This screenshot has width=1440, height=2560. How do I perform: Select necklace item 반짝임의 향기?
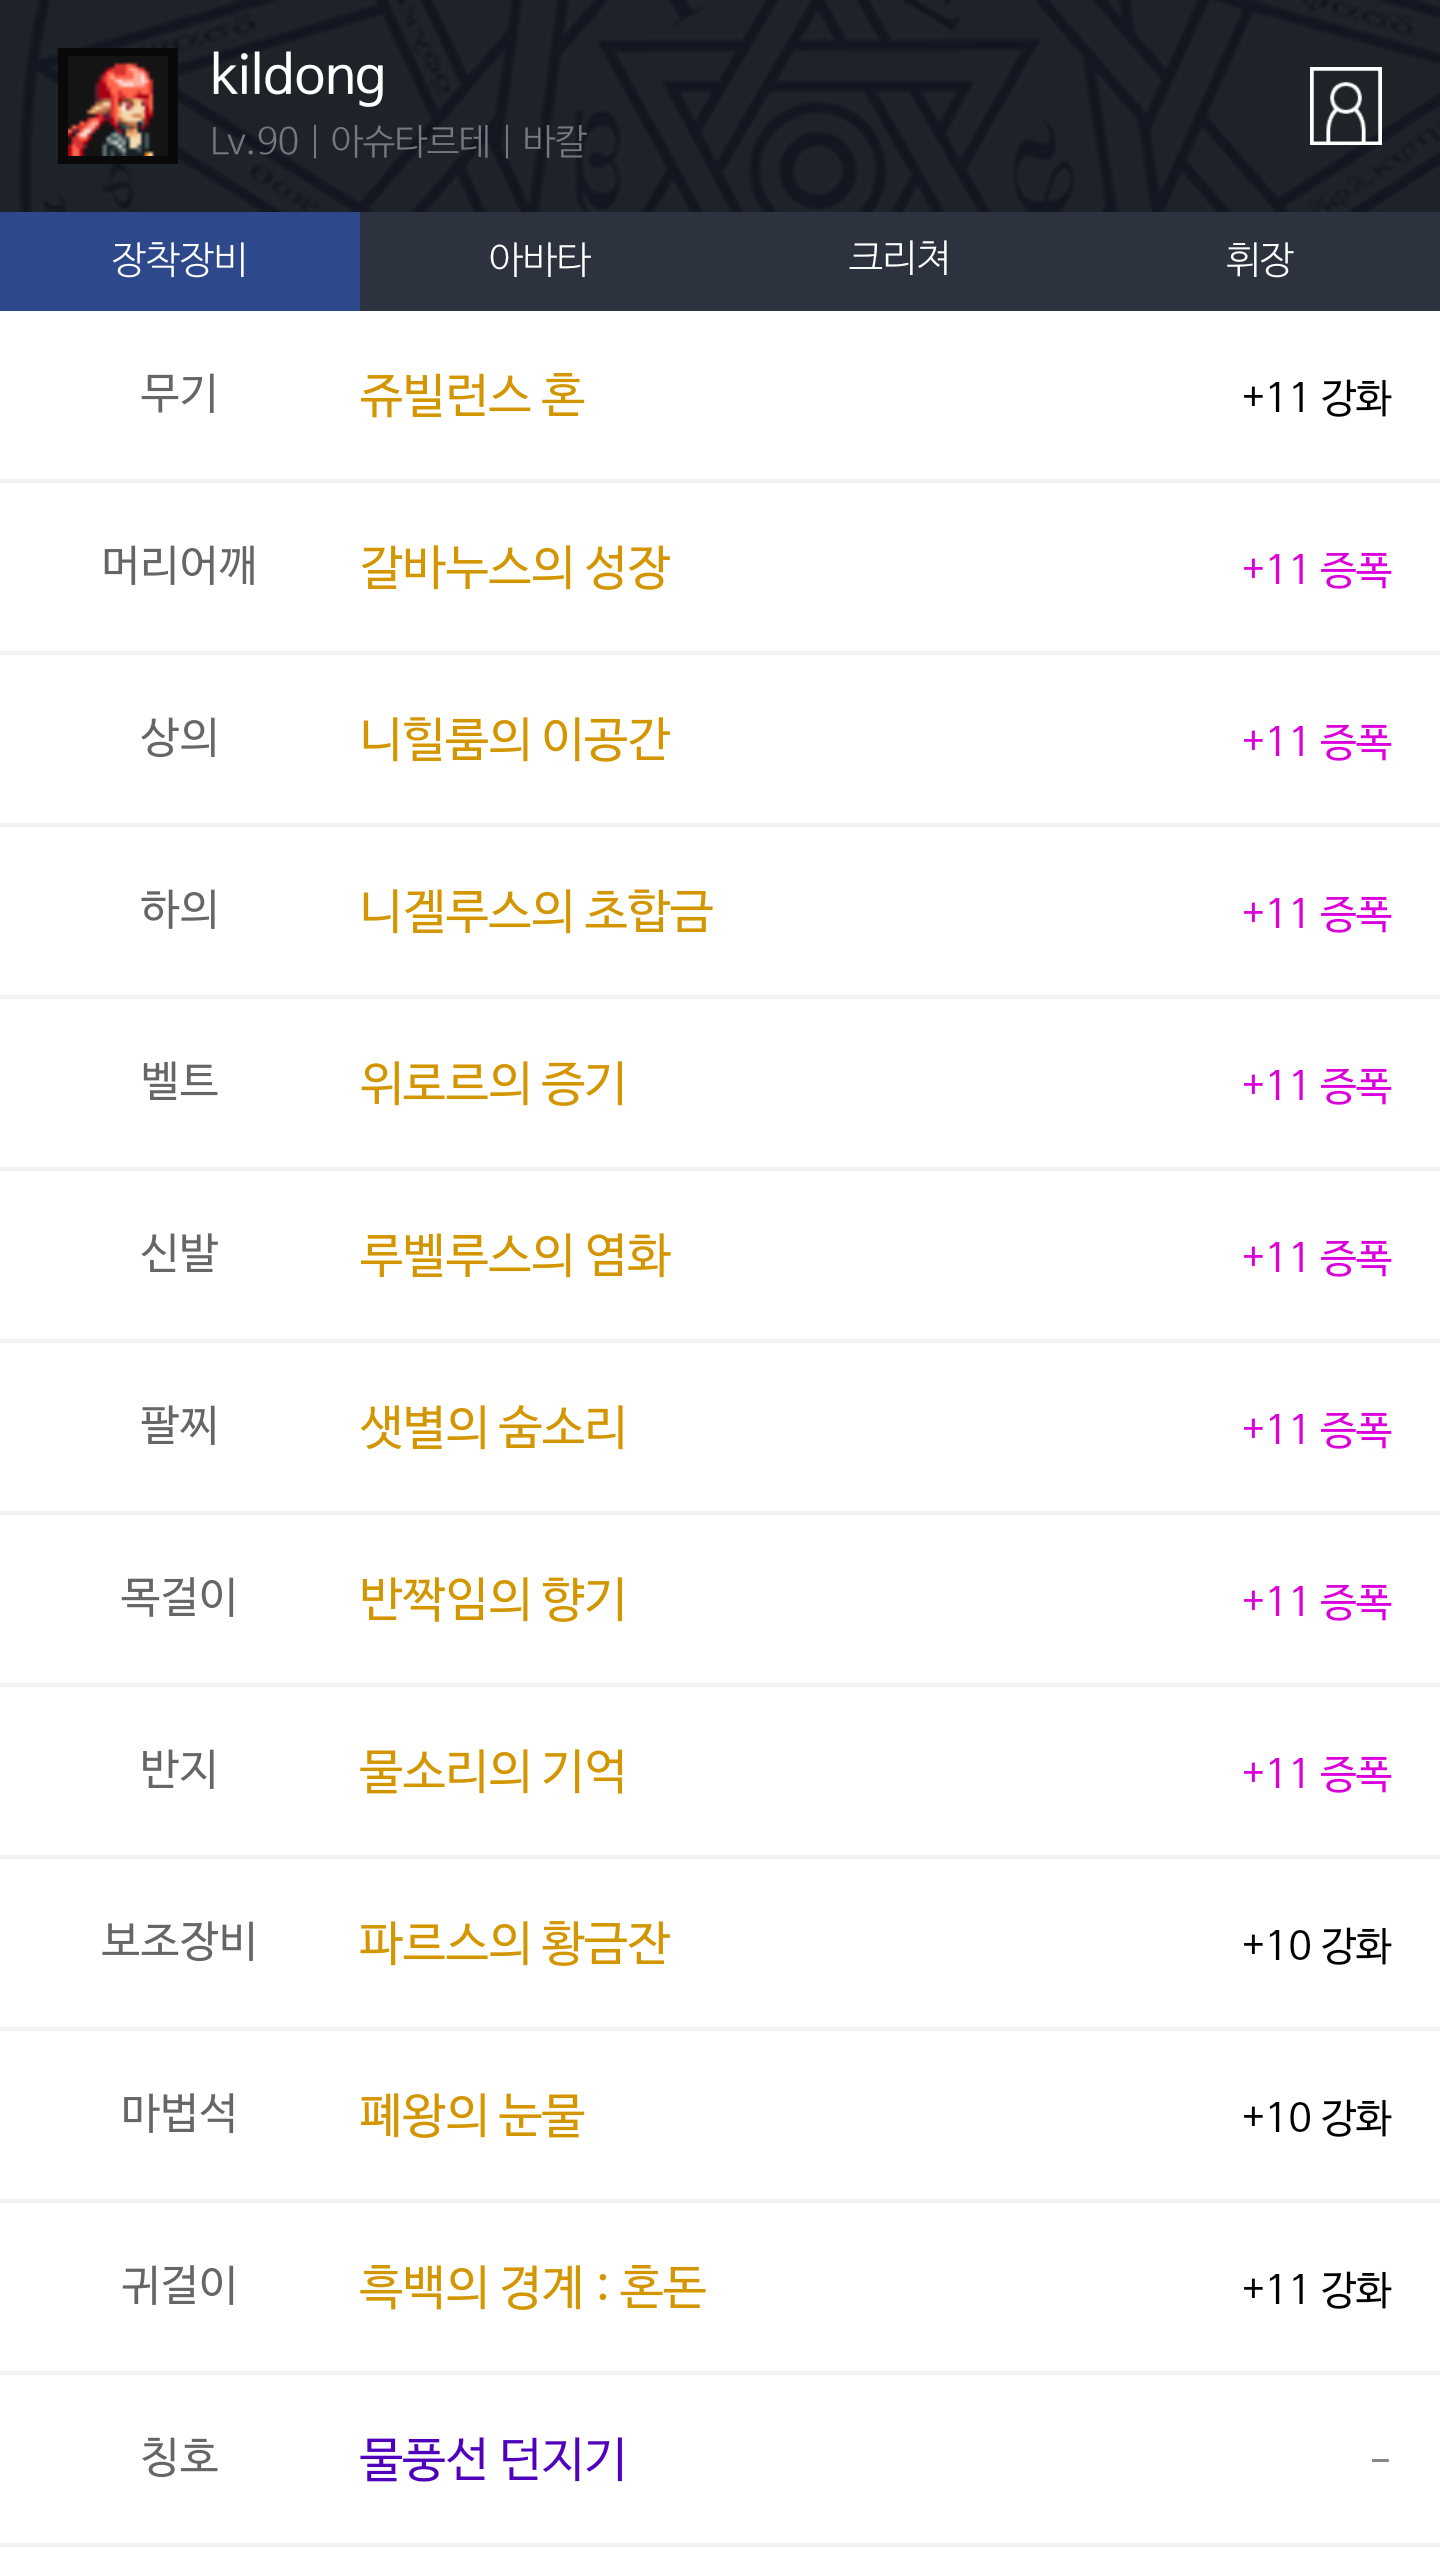(493, 1600)
